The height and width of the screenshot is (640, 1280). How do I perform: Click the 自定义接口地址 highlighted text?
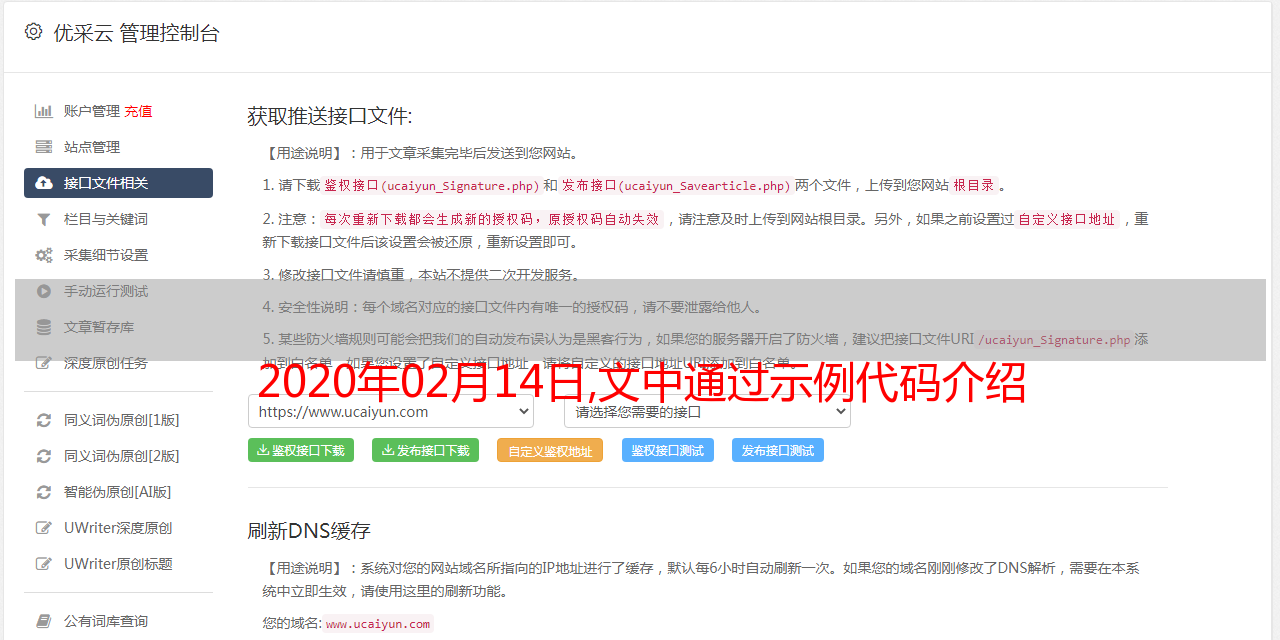tap(1066, 219)
